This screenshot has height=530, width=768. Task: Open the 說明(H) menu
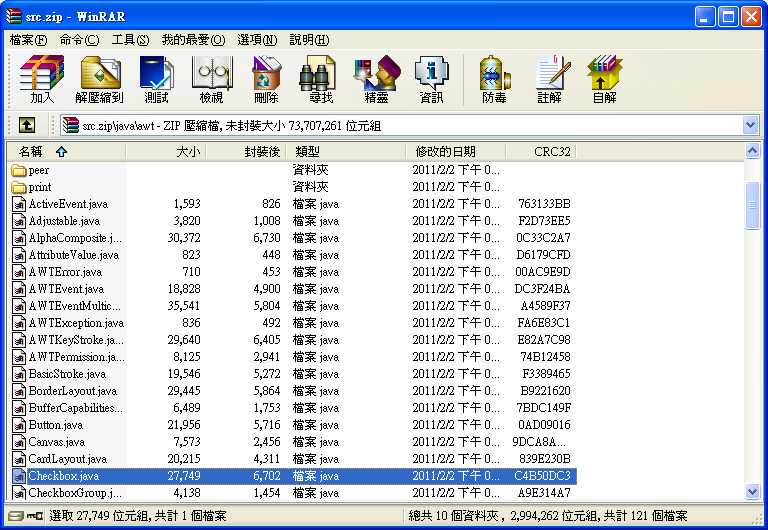point(310,40)
